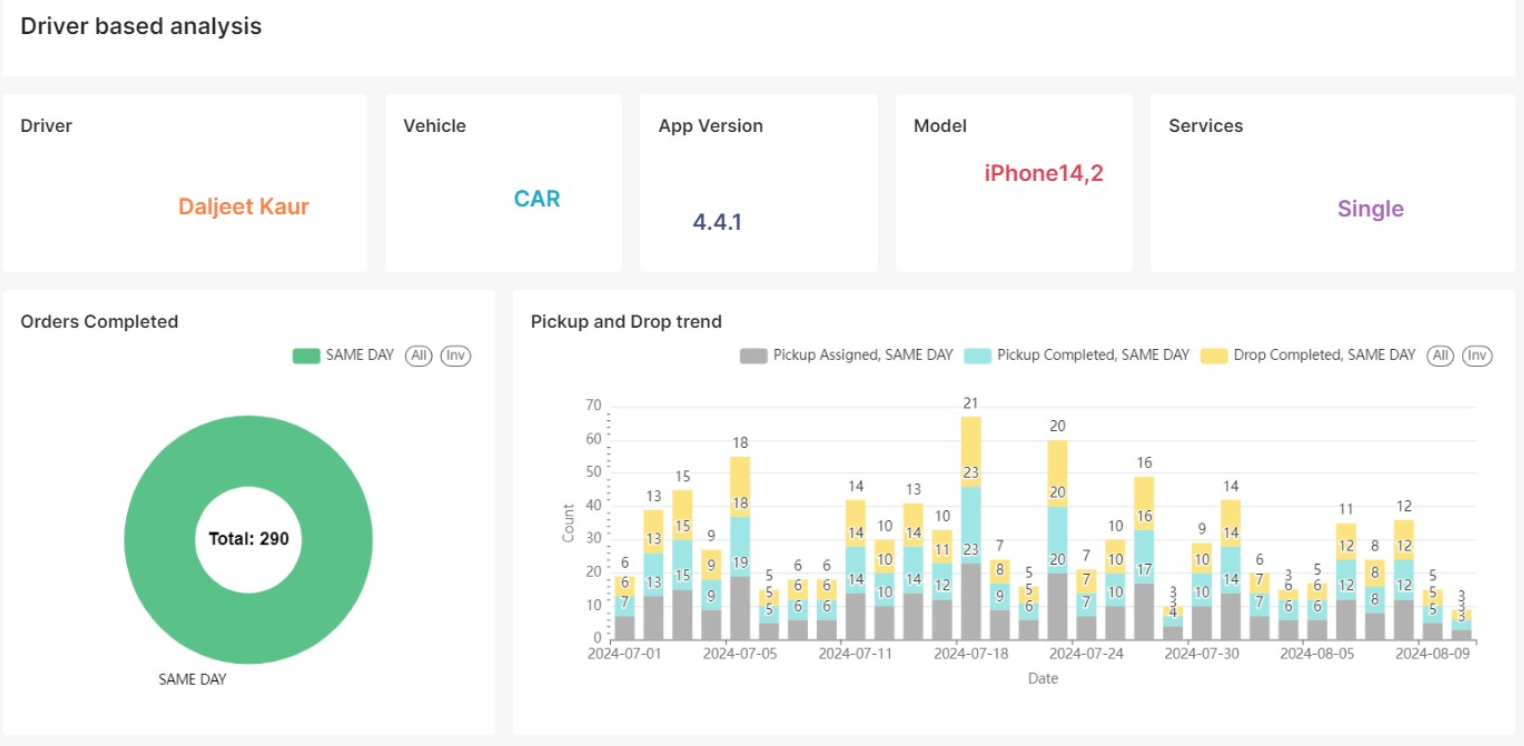The image size is (1524, 746).
Task: Click app version value 4.4.1
Action: coord(717,222)
